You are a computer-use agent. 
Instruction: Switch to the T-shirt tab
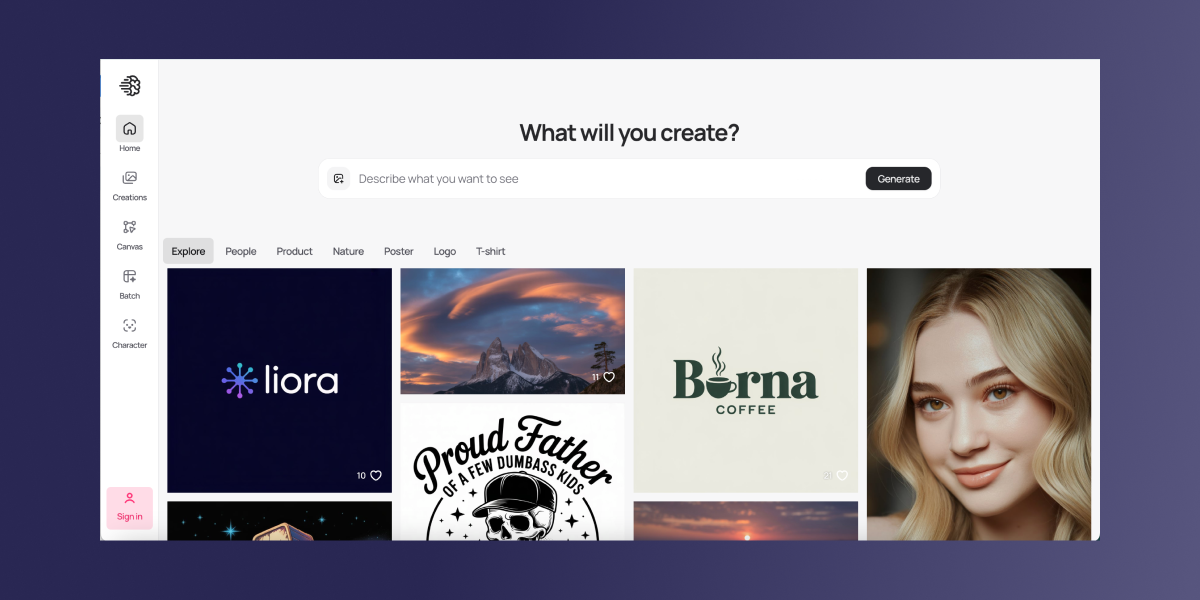pyautogui.click(x=491, y=251)
